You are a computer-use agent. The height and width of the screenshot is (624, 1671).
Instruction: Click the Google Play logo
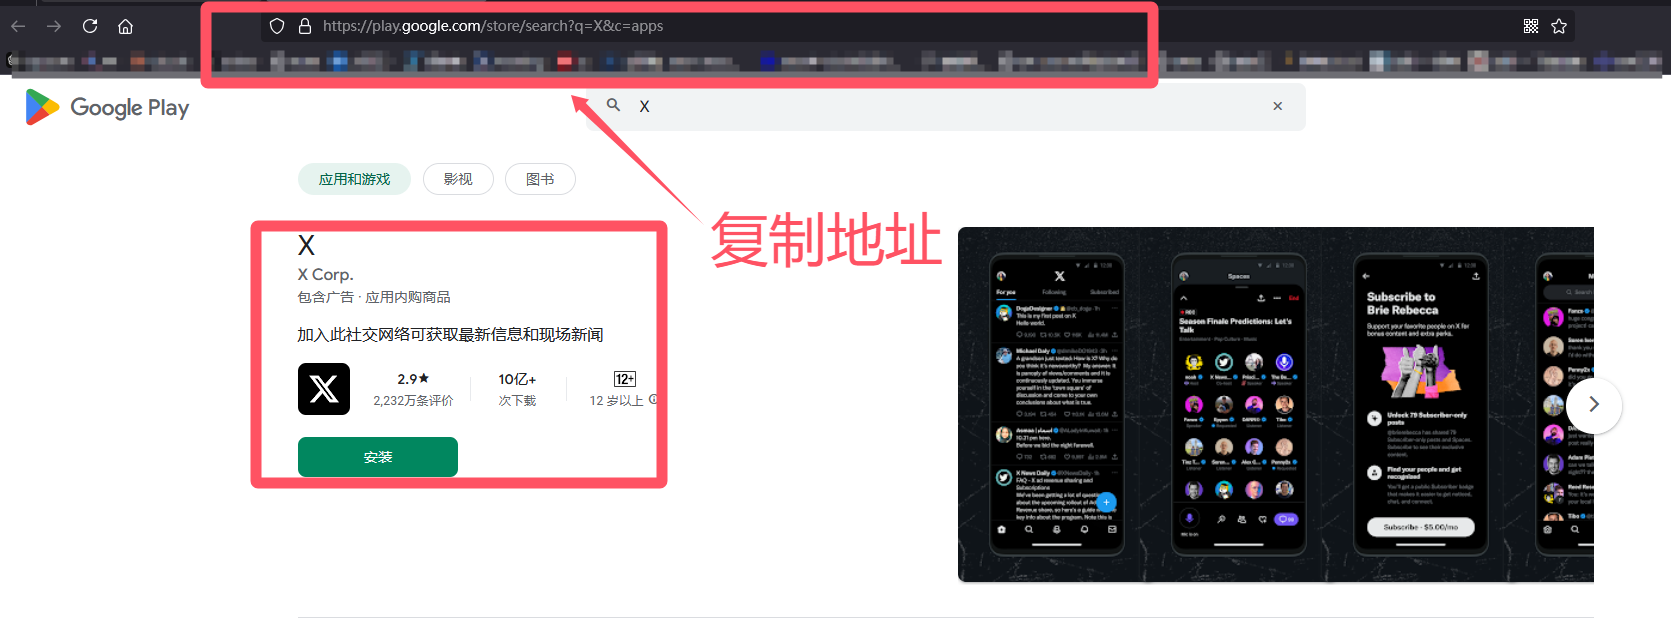(107, 107)
